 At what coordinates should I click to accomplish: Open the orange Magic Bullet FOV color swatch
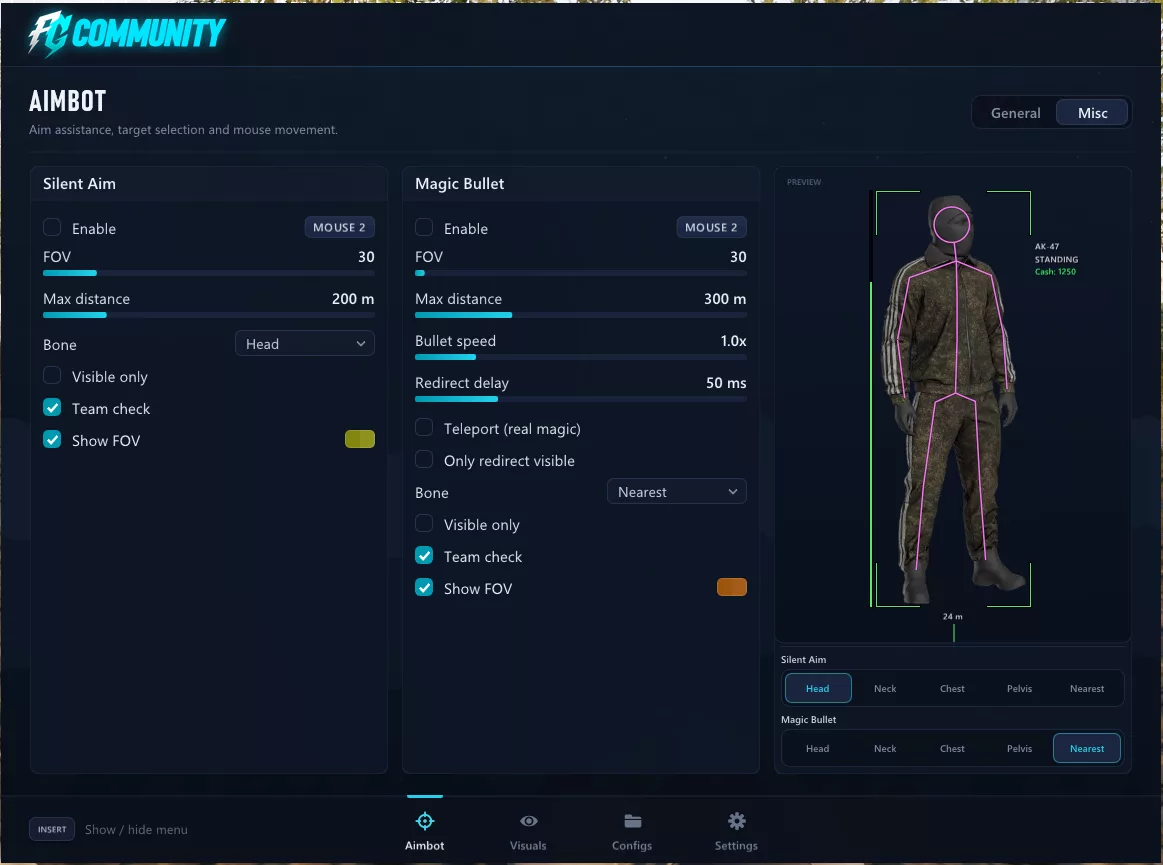(732, 587)
